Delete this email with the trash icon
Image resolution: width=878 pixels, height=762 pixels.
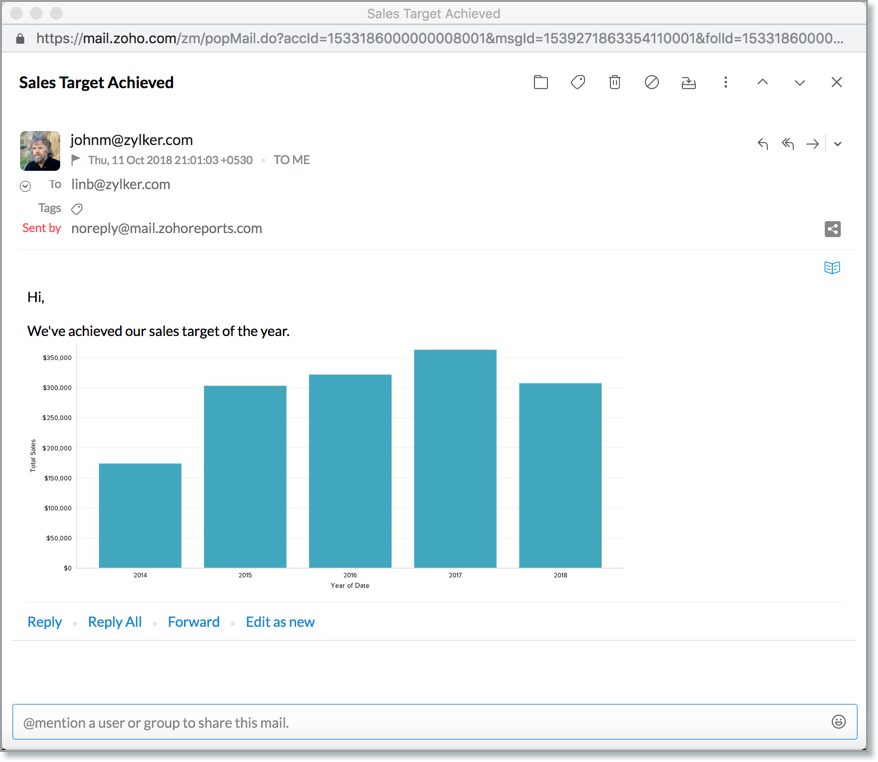[x=615, y=83]
